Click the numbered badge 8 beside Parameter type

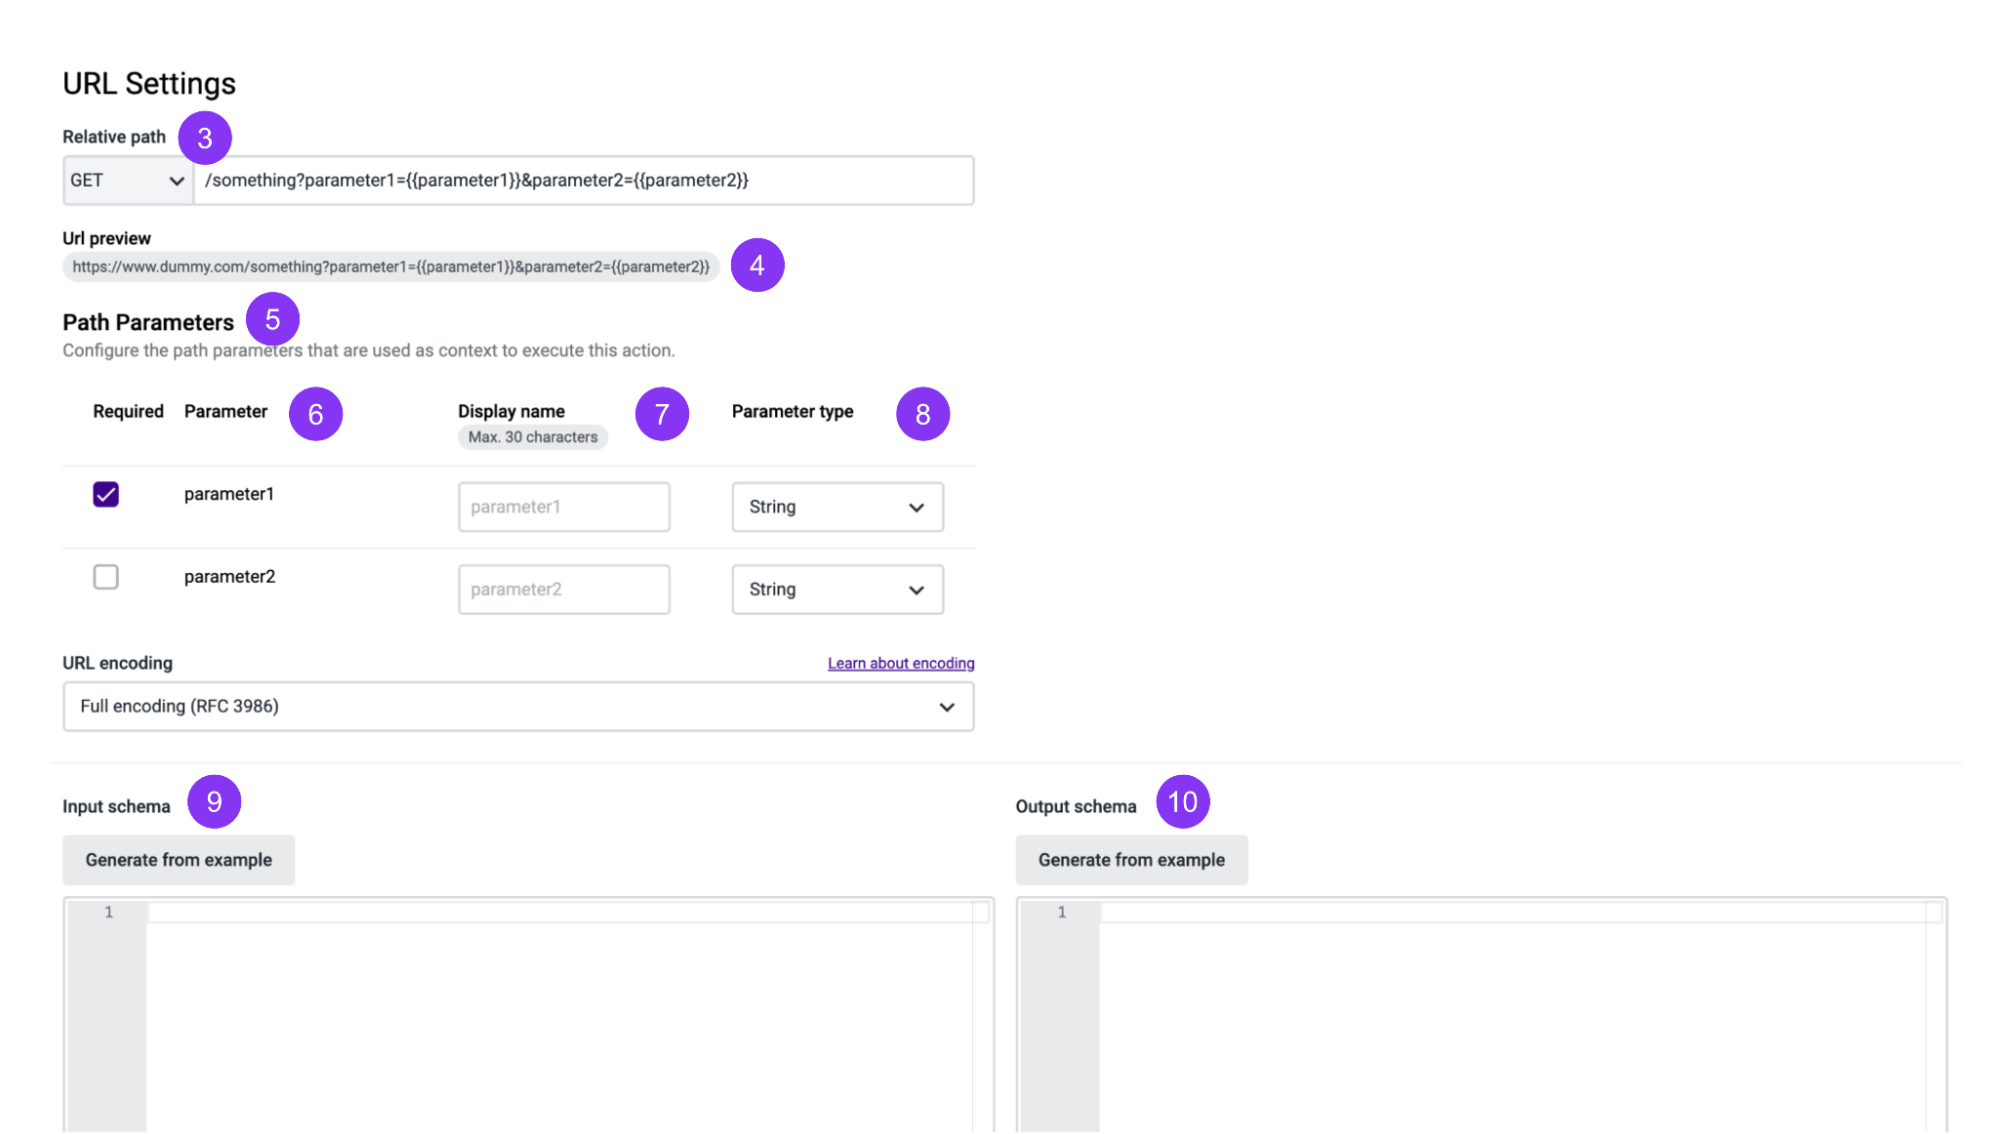click(x=921, y=413)
